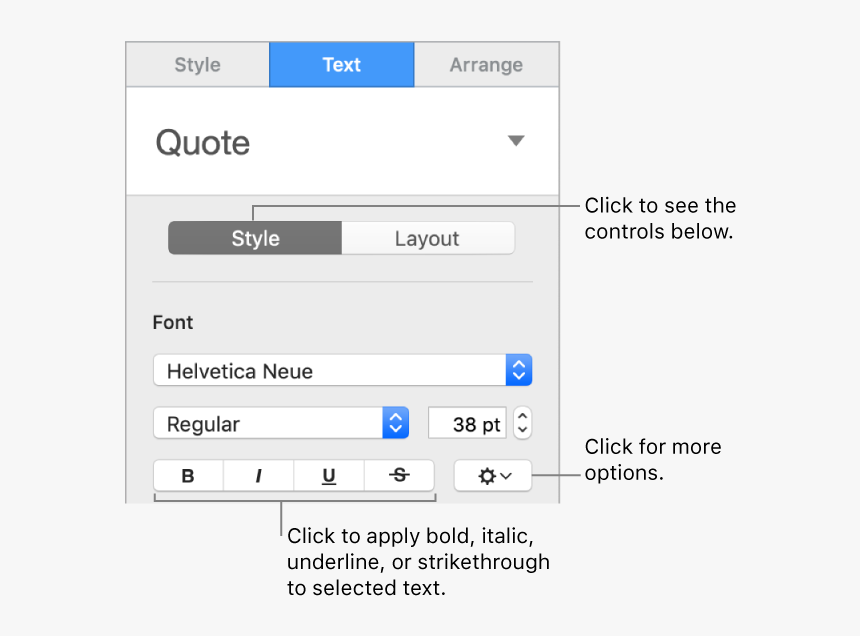Open the gear advanced options menu
The height and width of the screenshot is (636, 860).
click(x=493, y=476)
